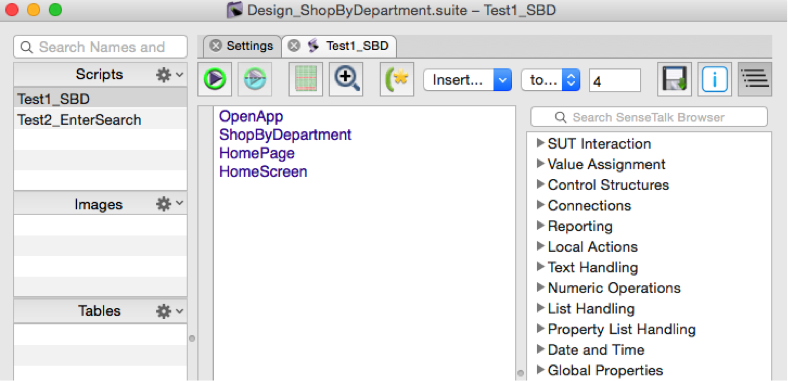Click the magnifier zoom-in toolbar icon
Image resolution: width=788 pixels, height=381 pixels.
point(346,79)
